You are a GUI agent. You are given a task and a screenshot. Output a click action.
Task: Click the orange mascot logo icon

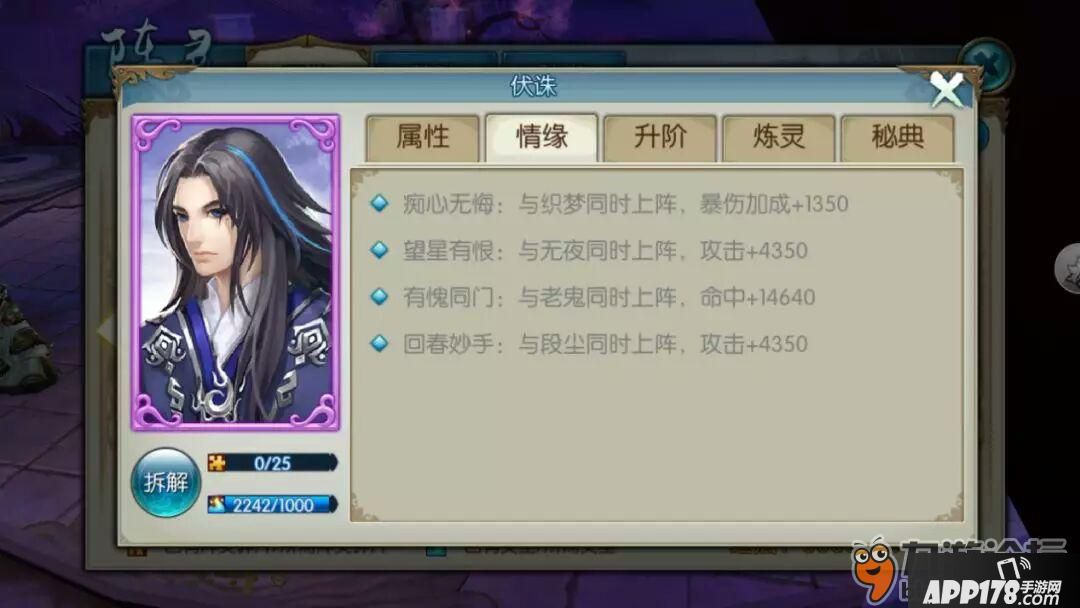[873, 568]
